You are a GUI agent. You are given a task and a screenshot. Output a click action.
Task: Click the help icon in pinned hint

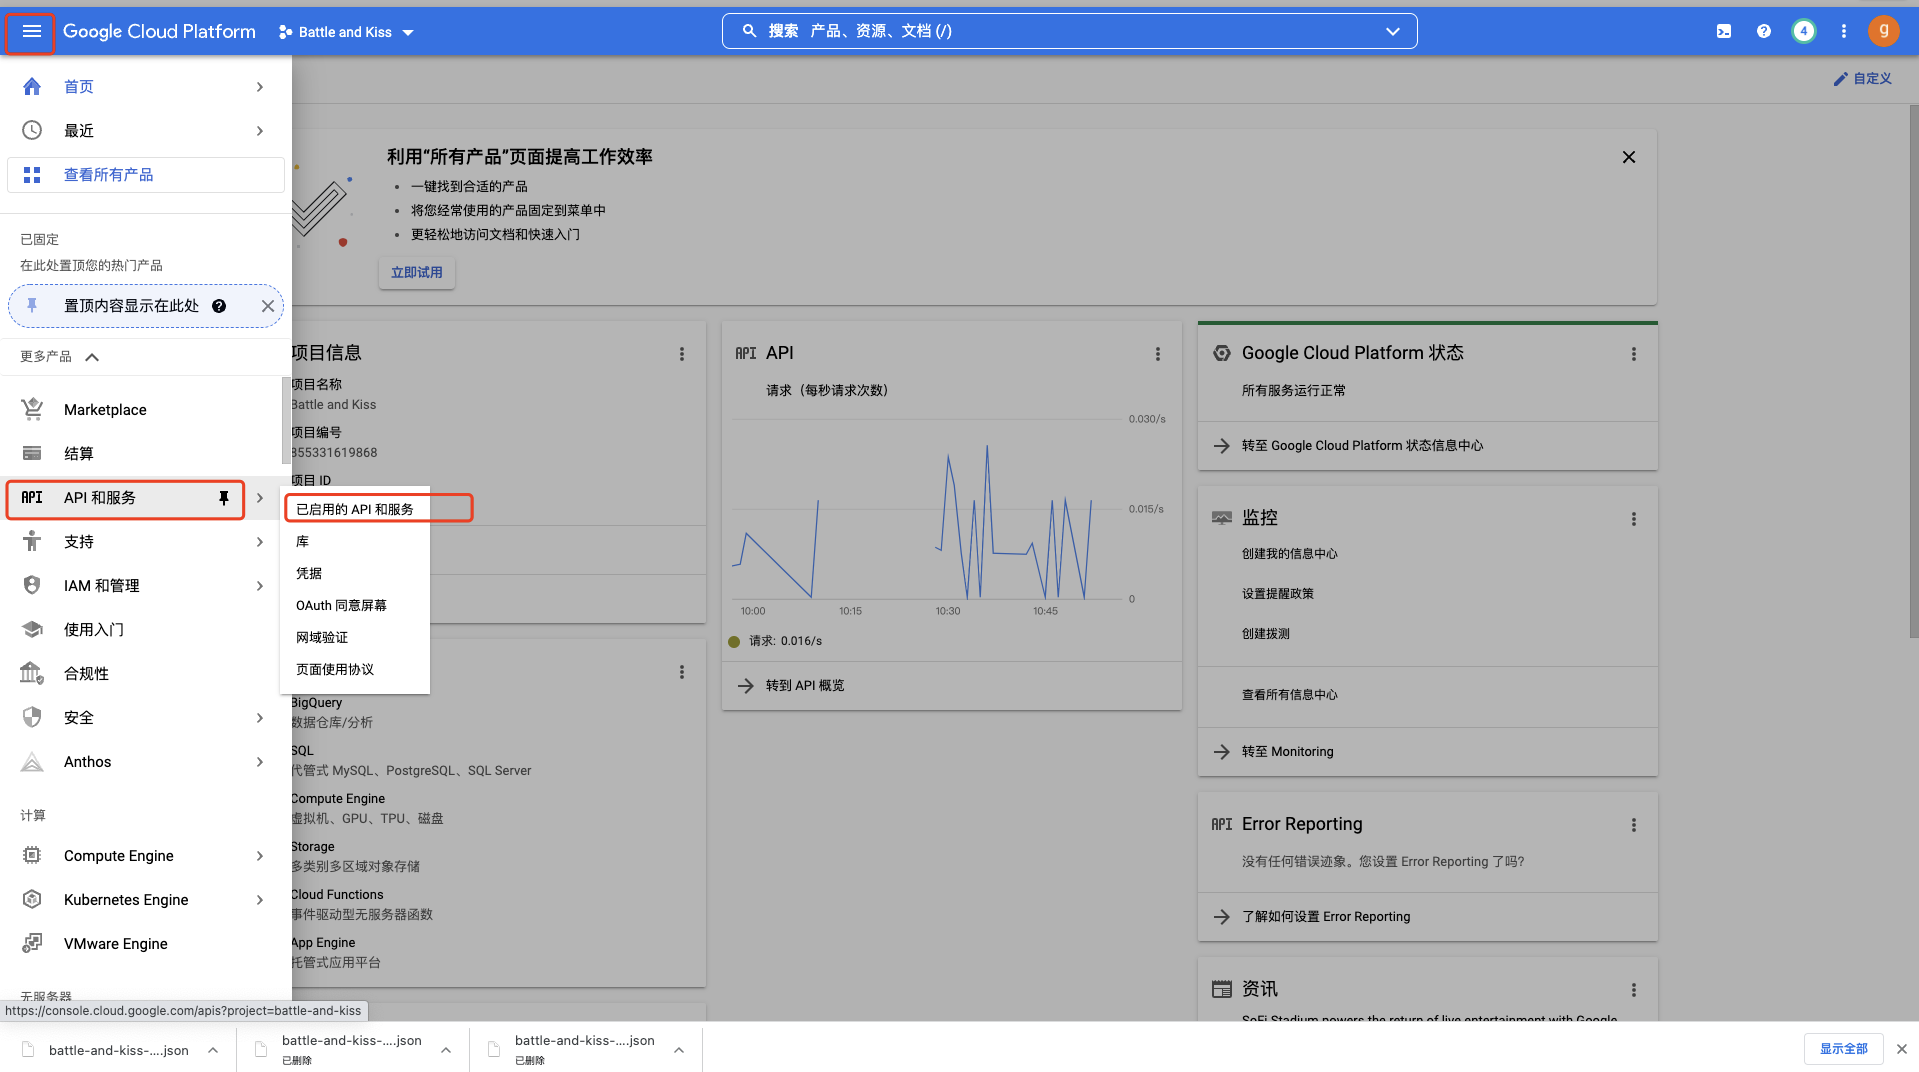pyautogui.click(x=219, y=306)
